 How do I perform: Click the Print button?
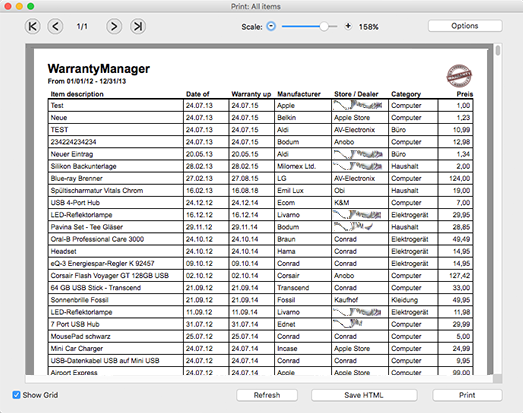click(467, 395)
